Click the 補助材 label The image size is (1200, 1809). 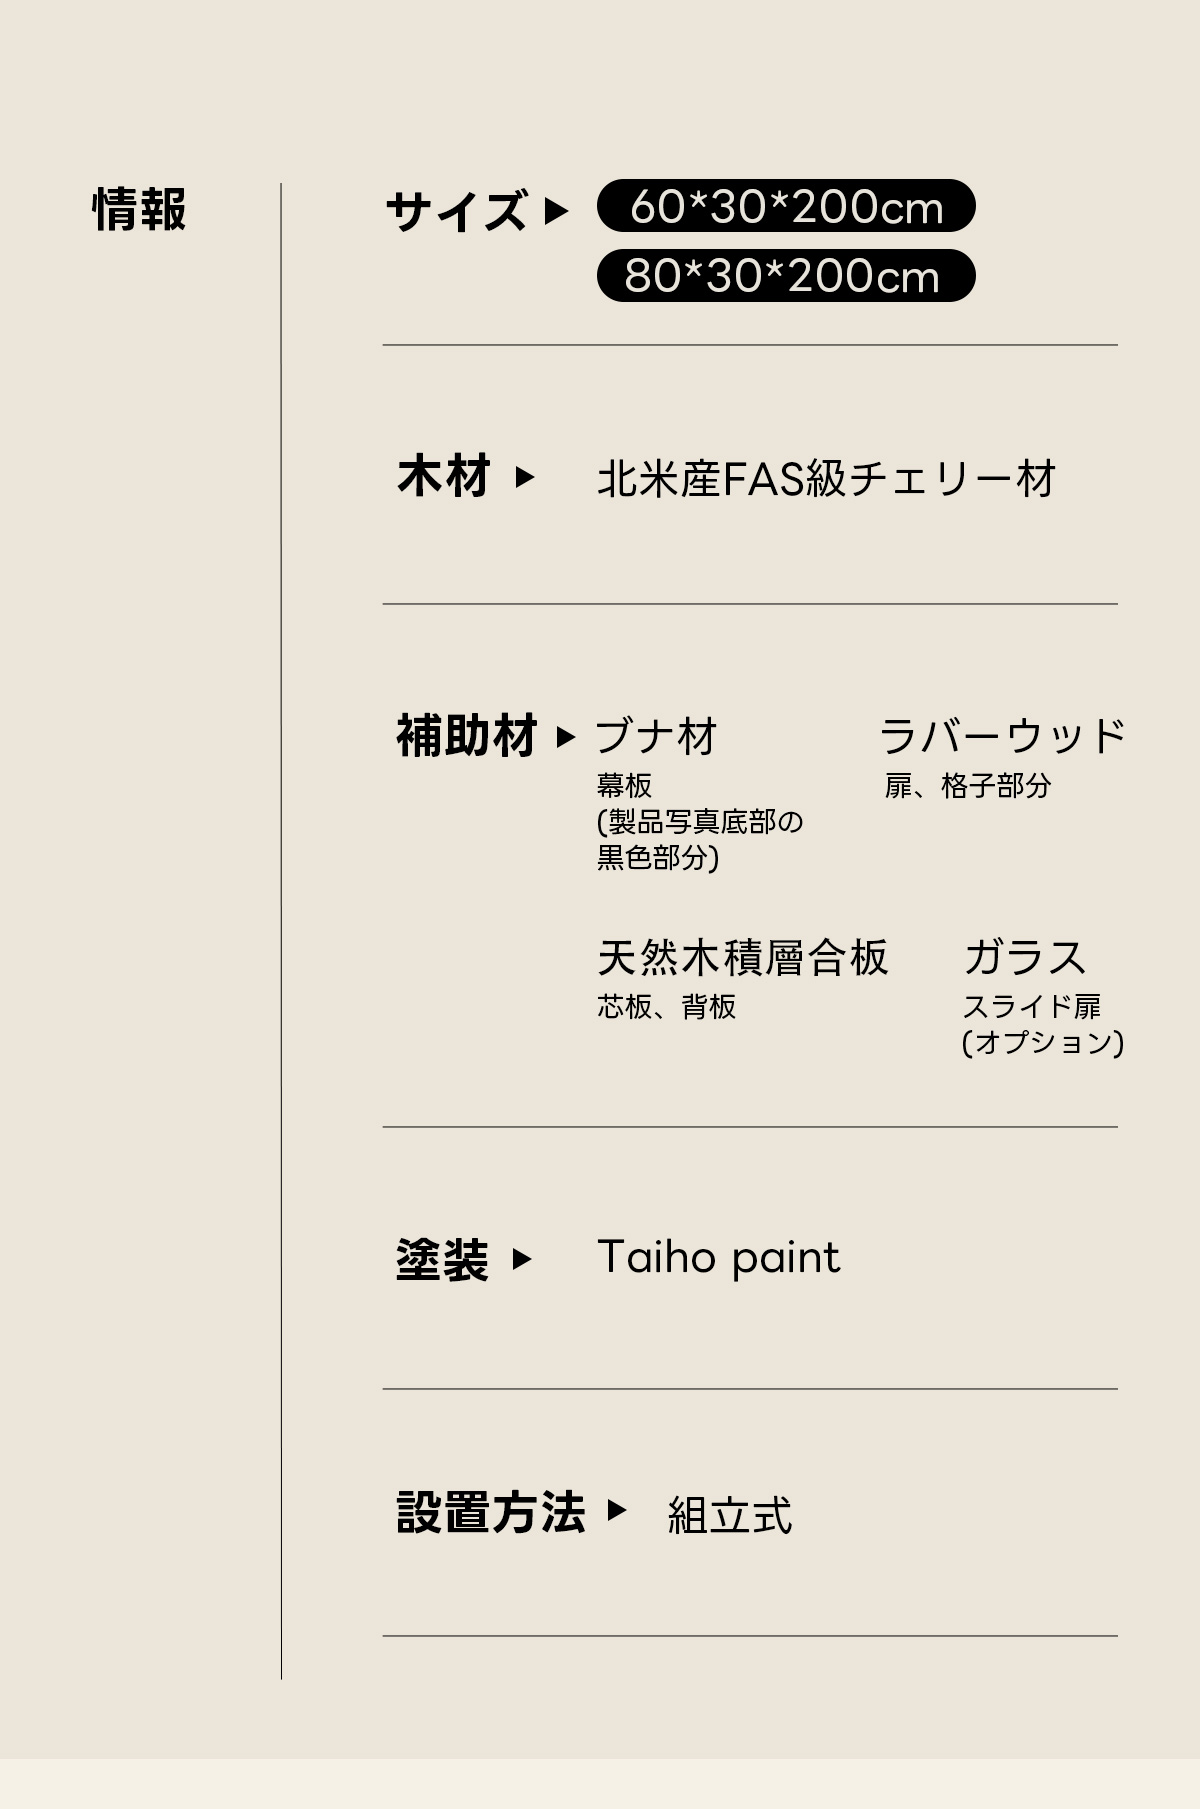click(467, 737)
